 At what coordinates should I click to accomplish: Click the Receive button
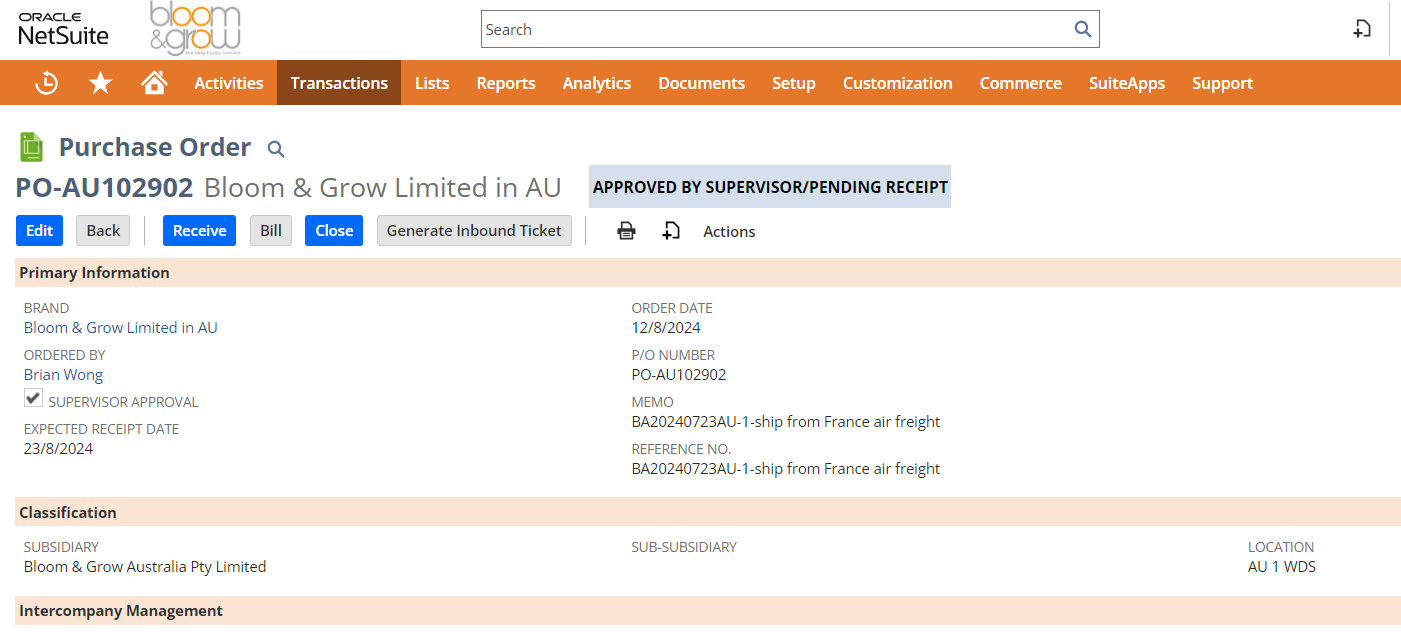pos(200,230)
